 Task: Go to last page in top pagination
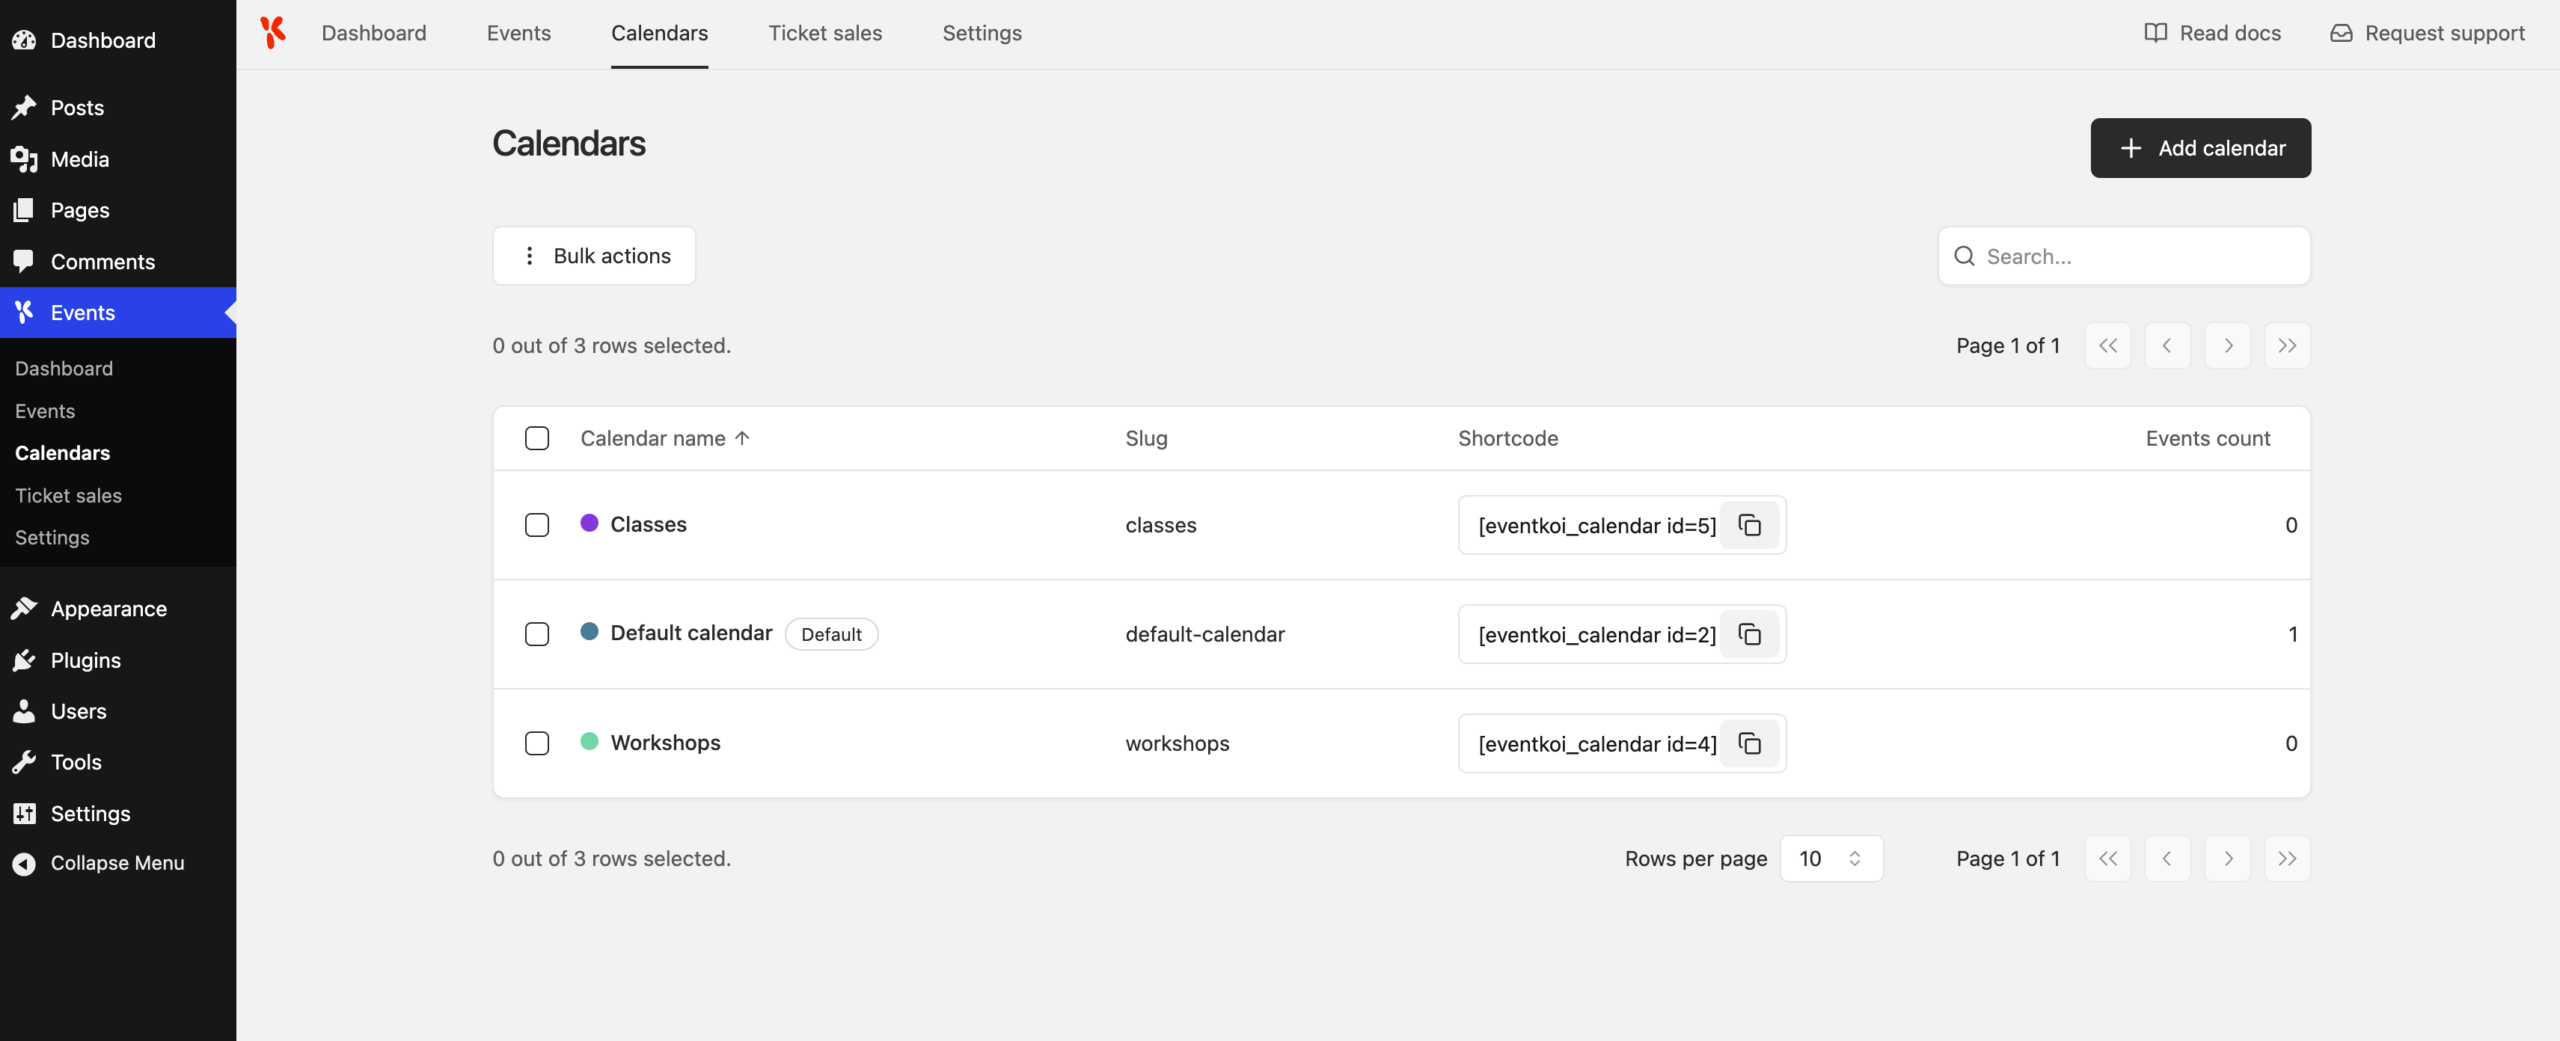click(2287, 346)
